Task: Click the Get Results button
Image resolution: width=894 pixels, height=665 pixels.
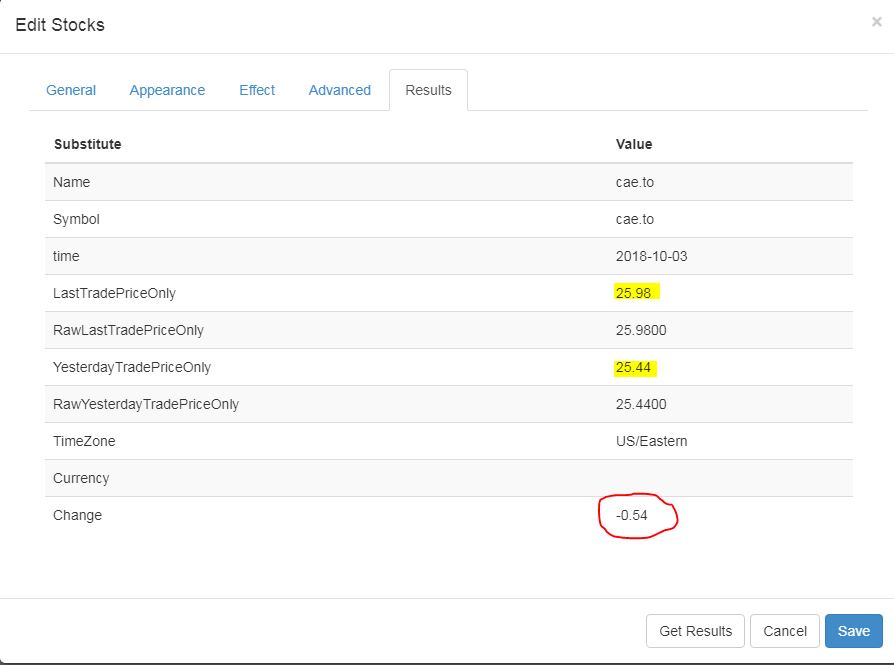Action: 695,631
